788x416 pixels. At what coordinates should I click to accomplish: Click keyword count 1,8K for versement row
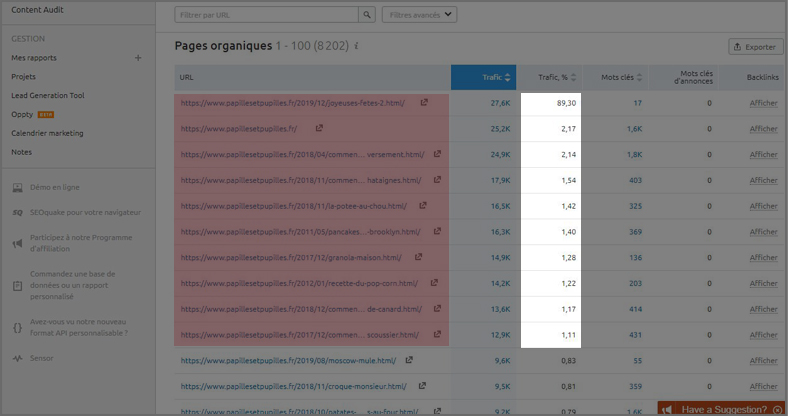click(x=634, y=155)
